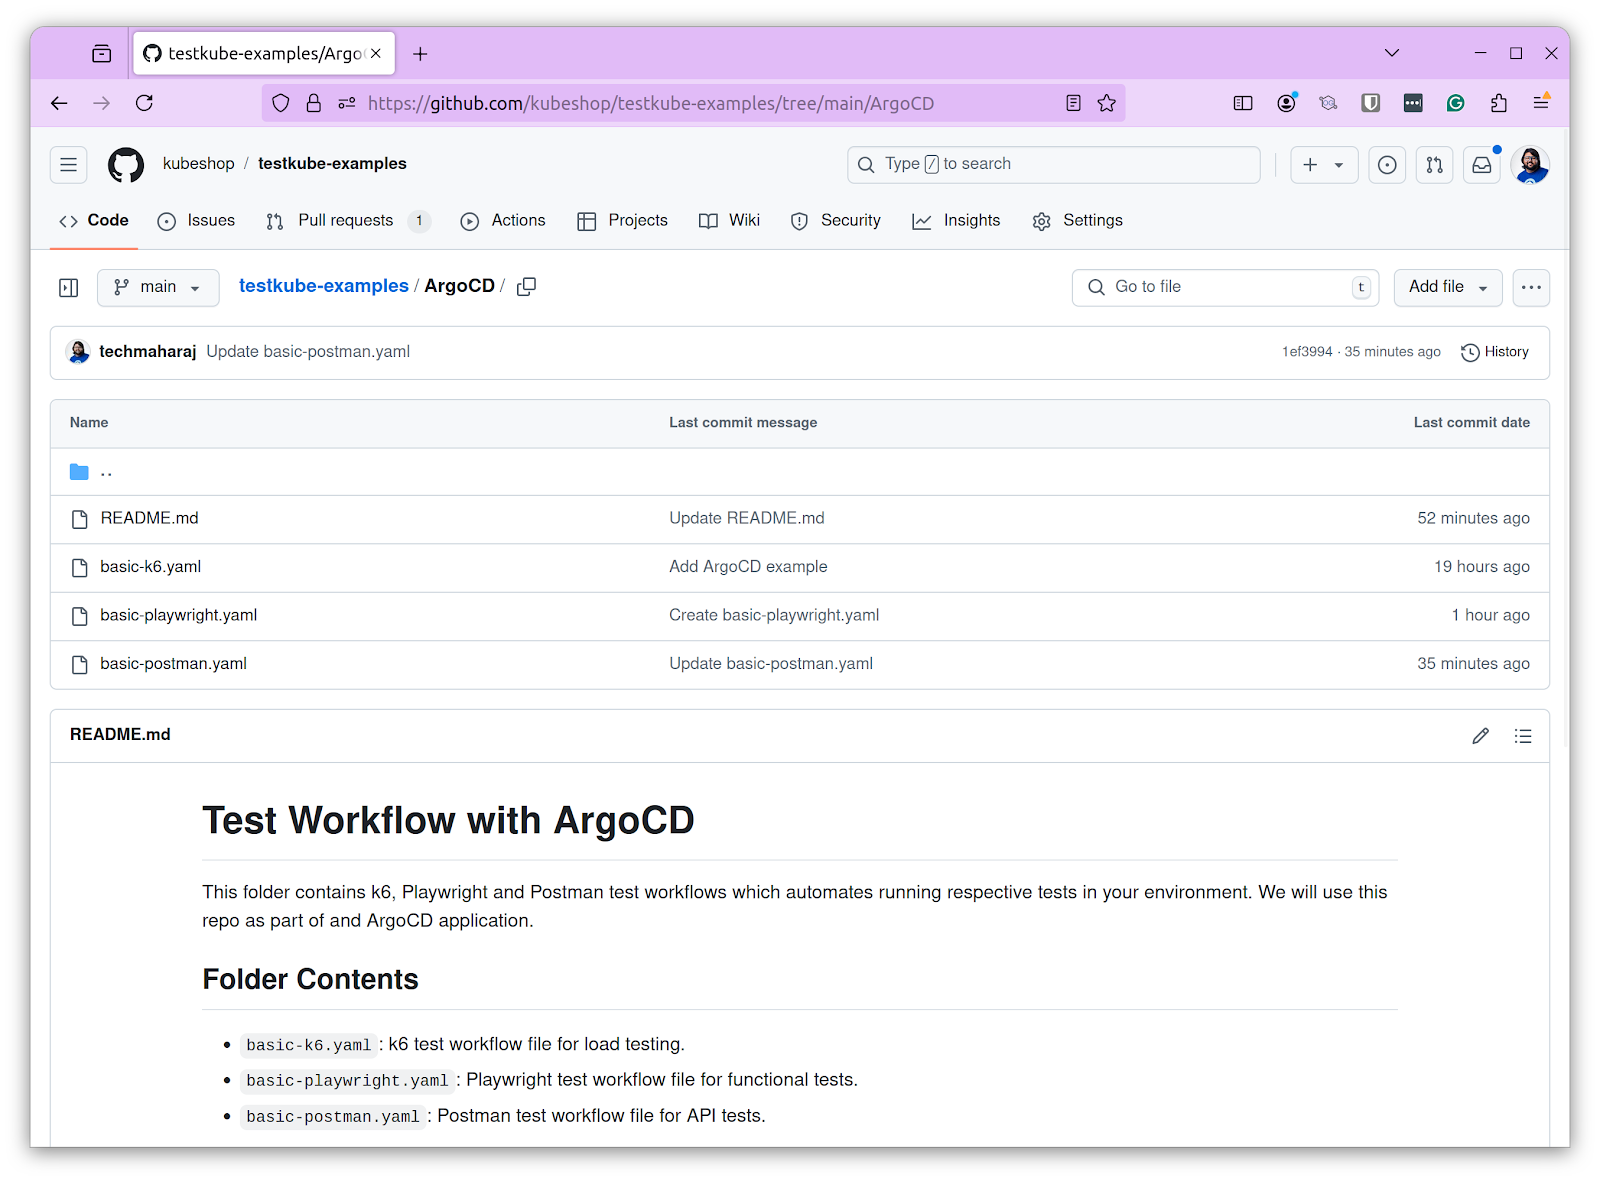Open the Pull requests tab
1600x1181 pixels.
pyautogui.click(x=347, y=221)
